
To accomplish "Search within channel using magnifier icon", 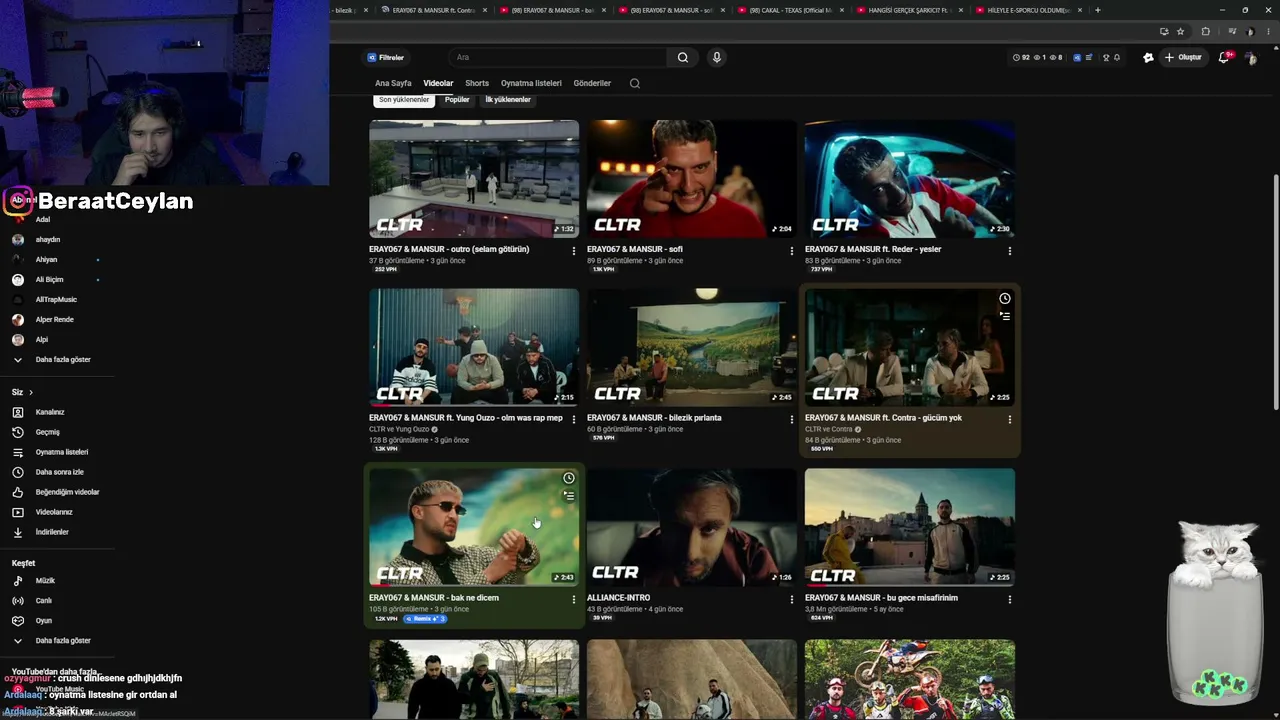I will [x=635, y=84].
